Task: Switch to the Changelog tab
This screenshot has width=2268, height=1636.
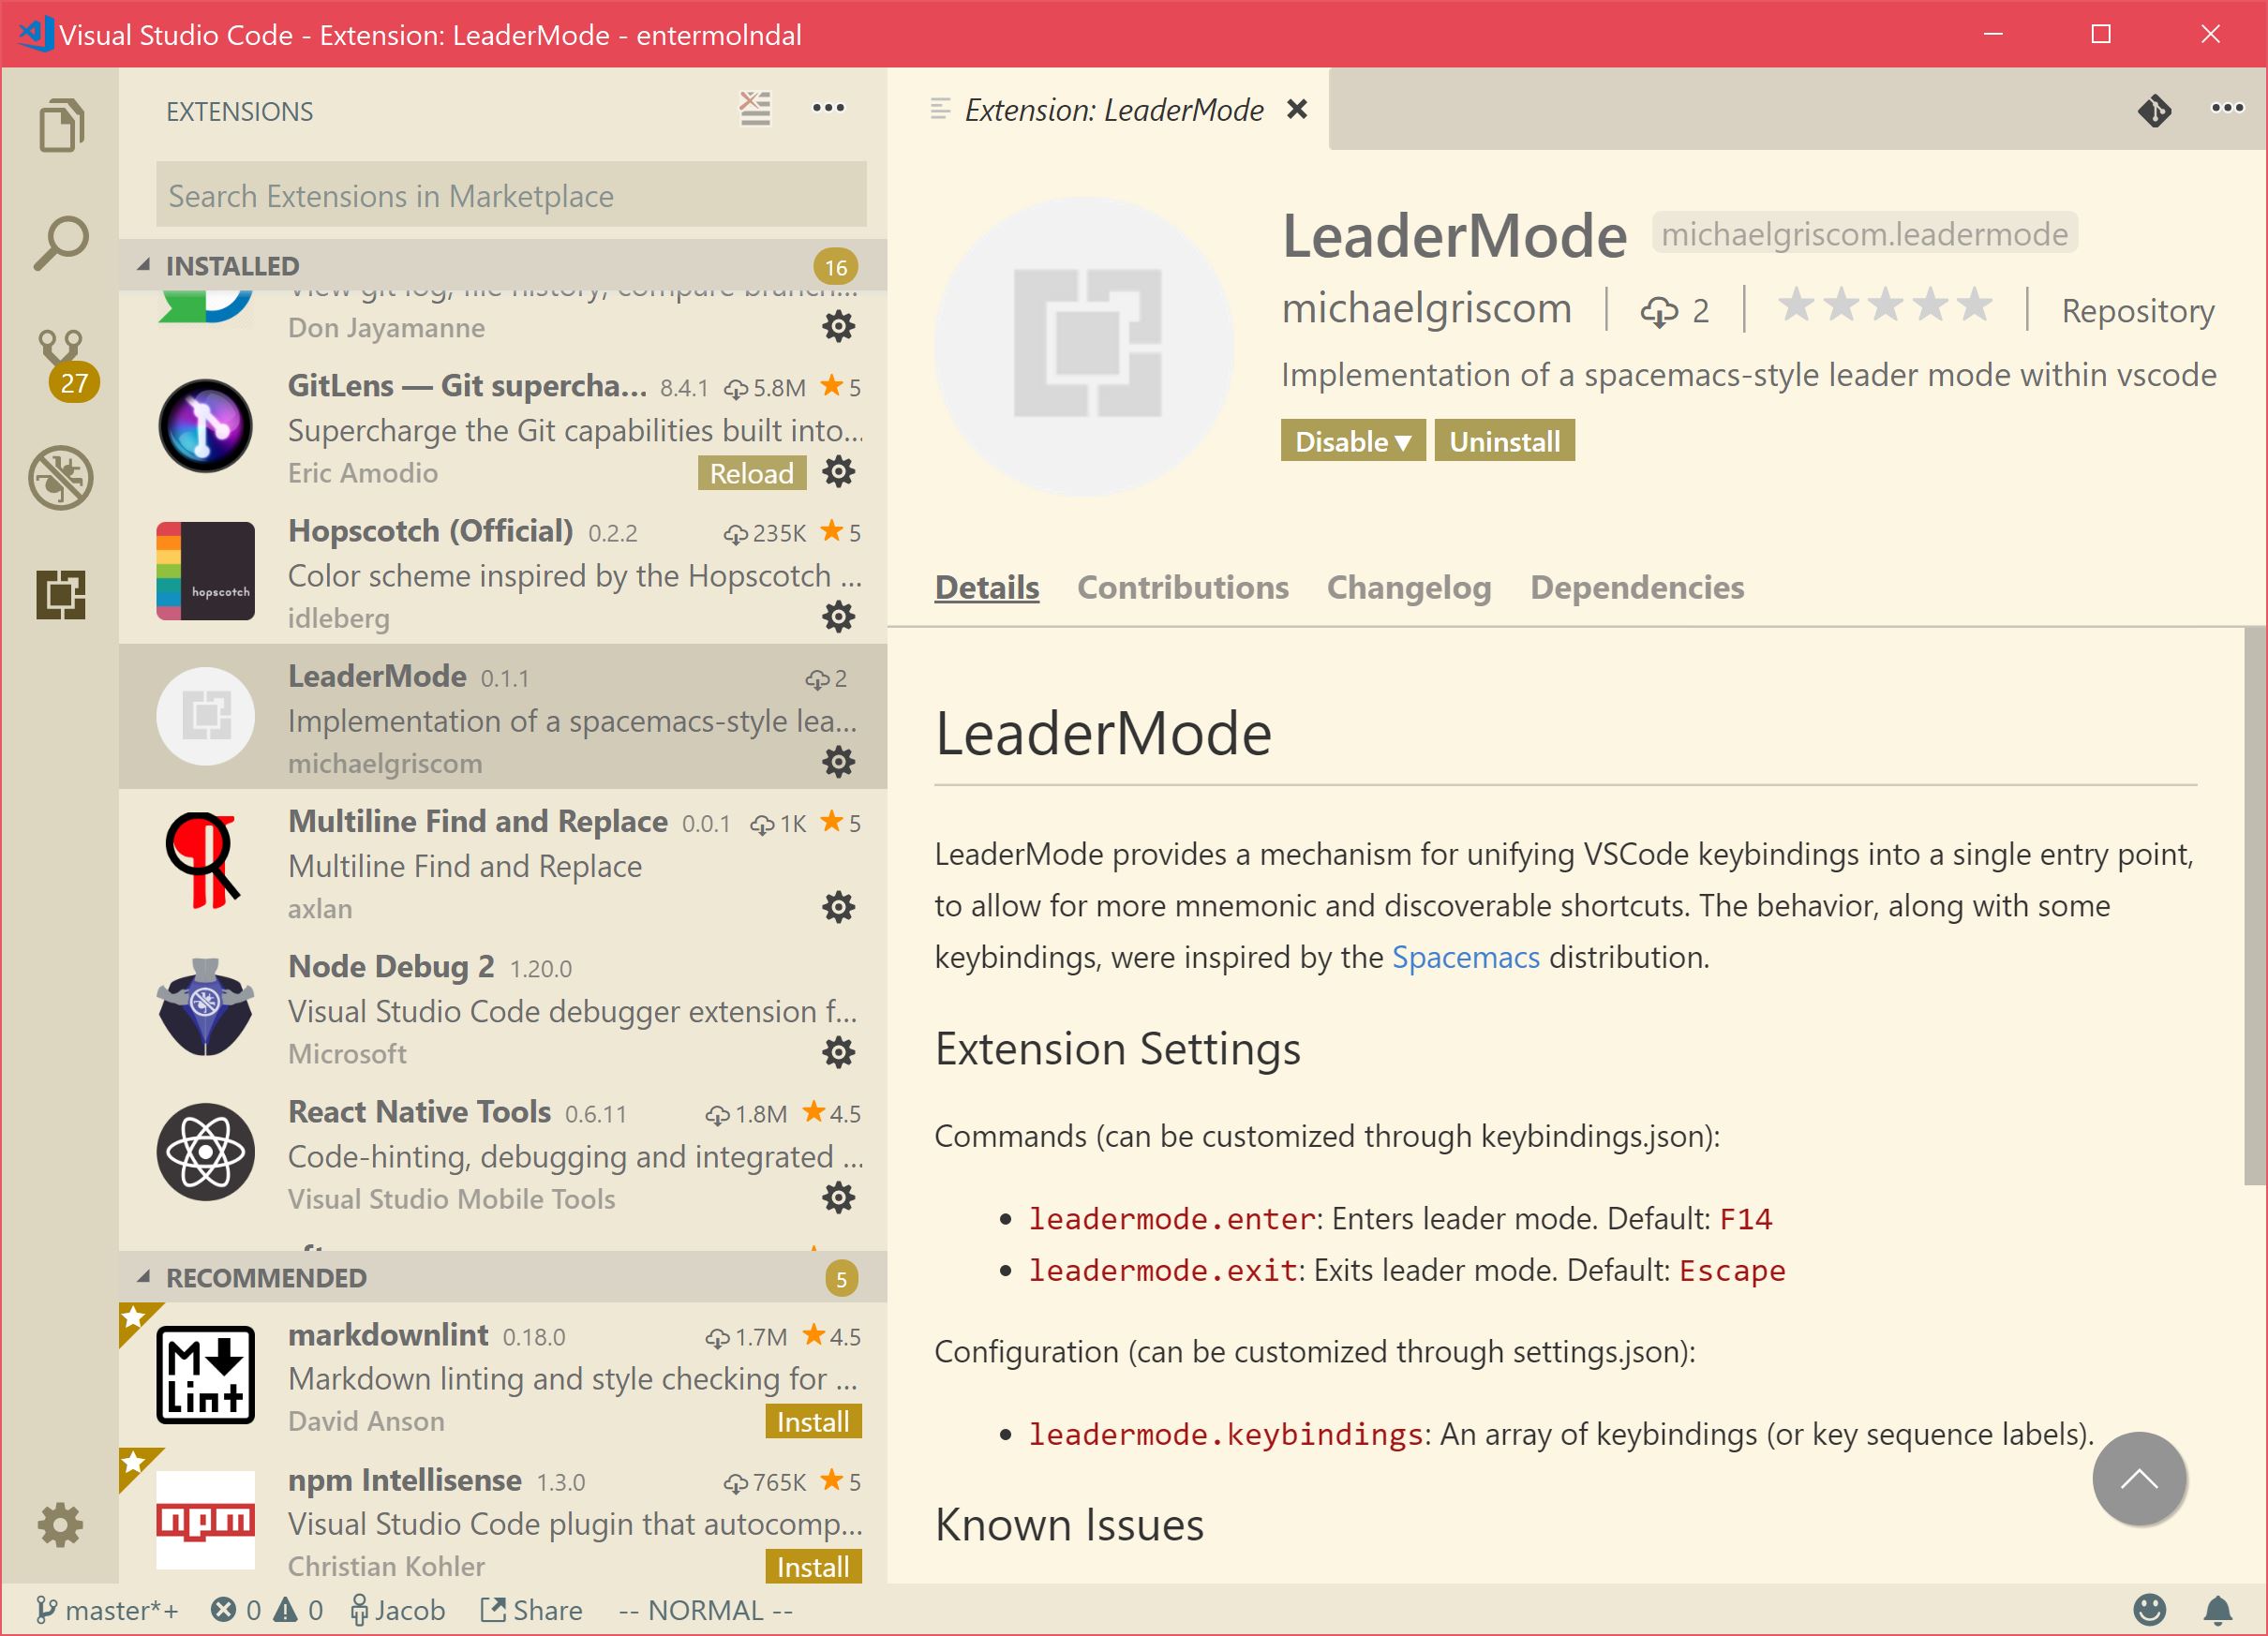Action: [1409, 587]
